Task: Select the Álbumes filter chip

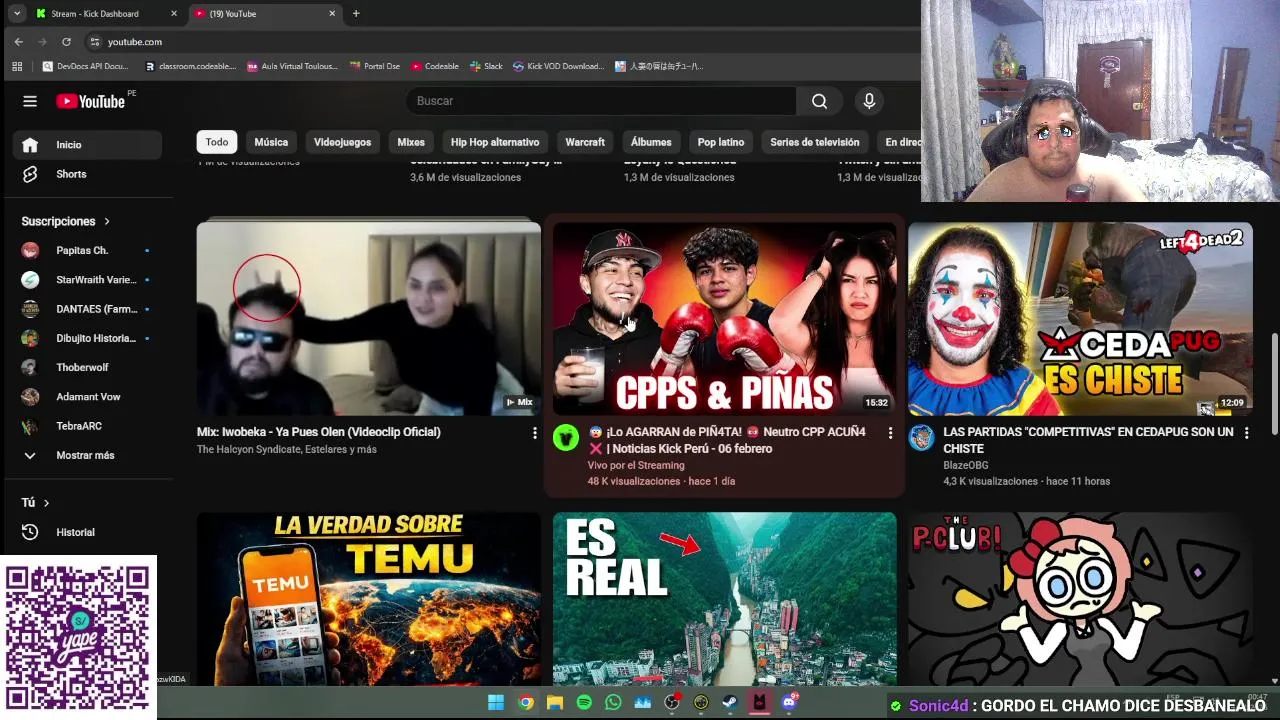Action: tap(651, 142)
